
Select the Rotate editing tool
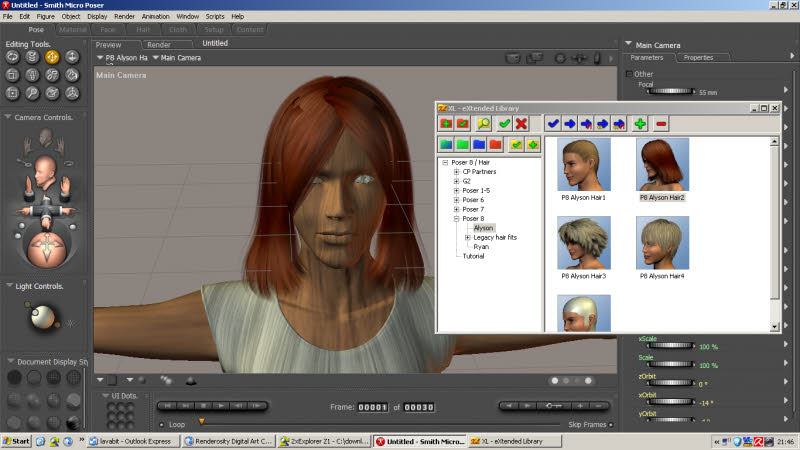[13, 57]
